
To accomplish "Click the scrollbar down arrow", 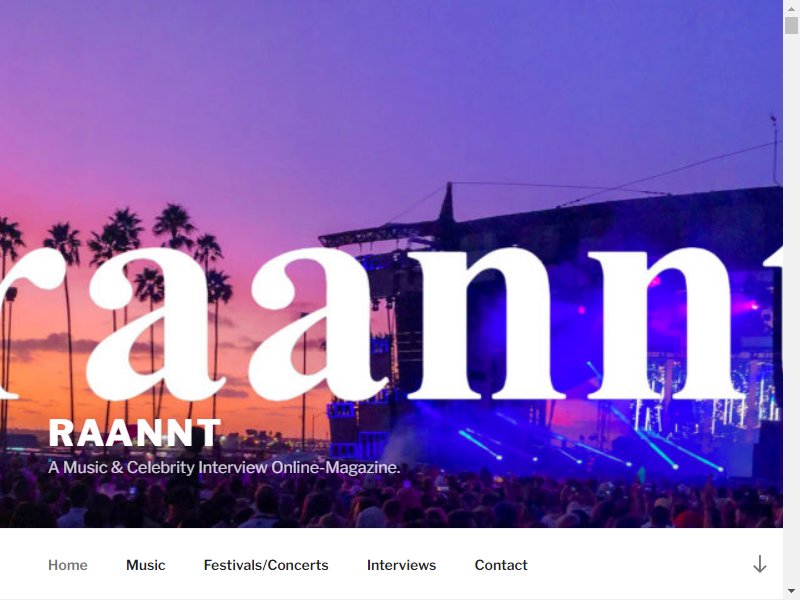I will pyautogui.click(x=791, y=591).
